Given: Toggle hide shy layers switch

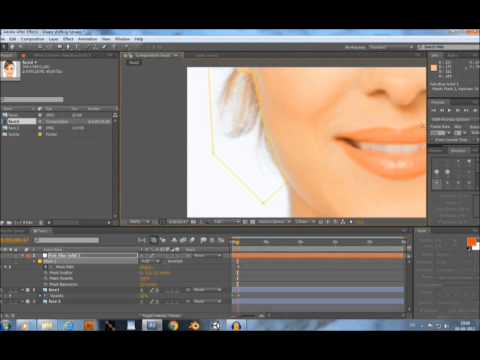Looking at the screenshot, I should tap(174, 240).
